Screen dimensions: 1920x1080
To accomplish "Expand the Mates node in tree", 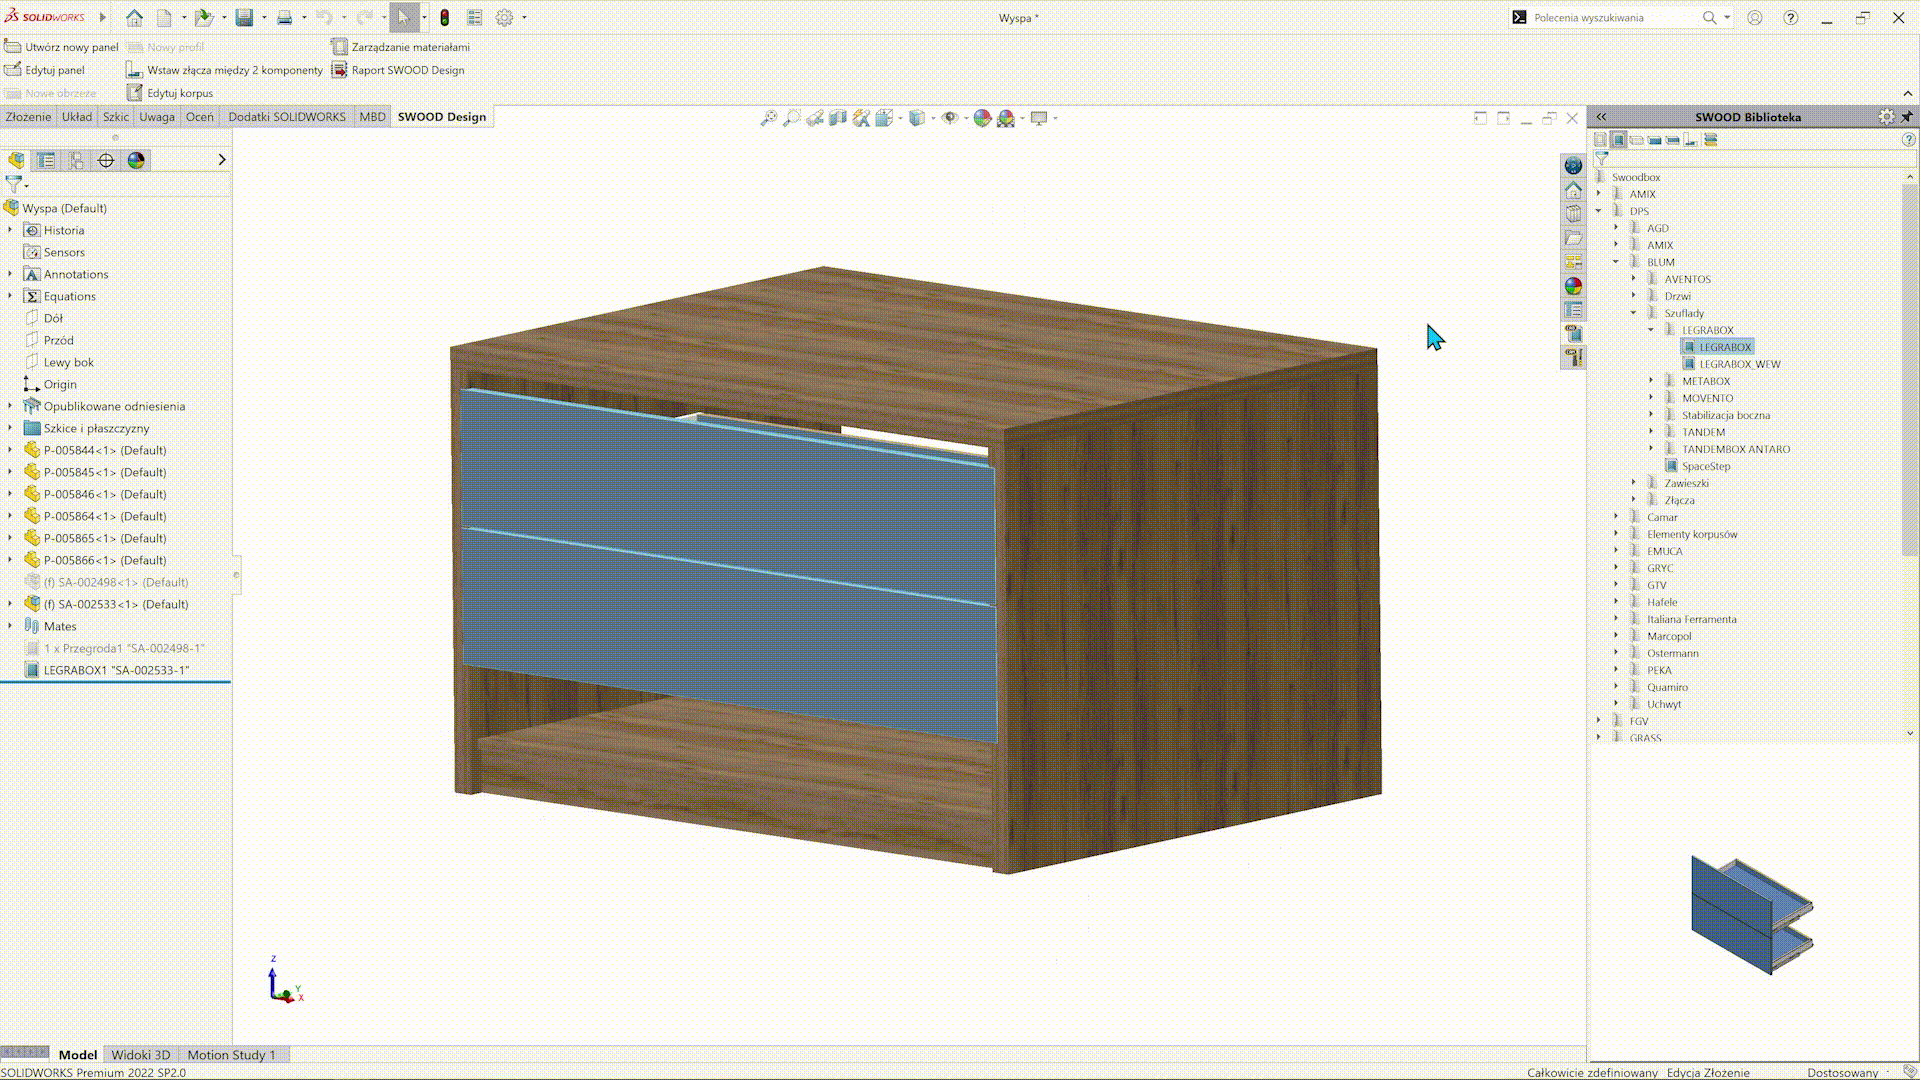I will pyautogui.click(x=10, y=626).
